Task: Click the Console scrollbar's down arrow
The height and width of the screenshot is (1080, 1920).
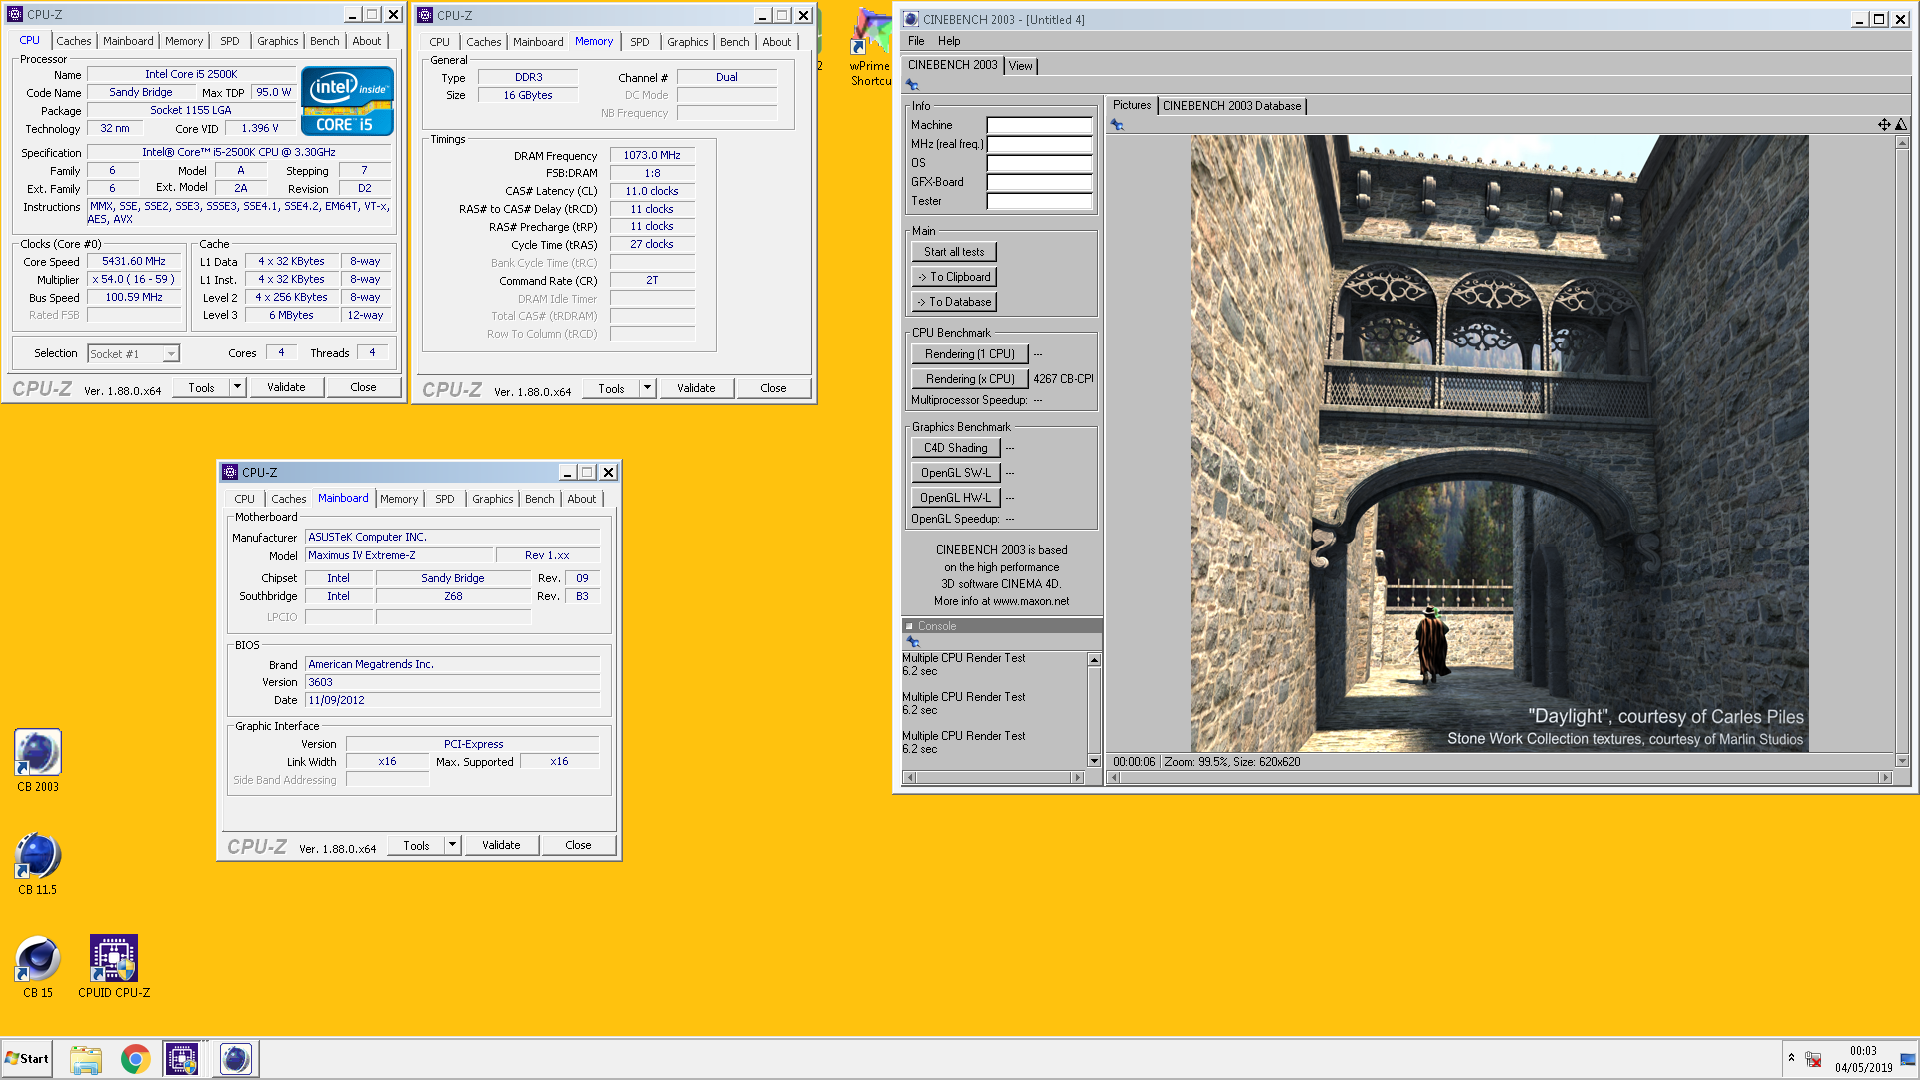Action: click(1094, 761)
